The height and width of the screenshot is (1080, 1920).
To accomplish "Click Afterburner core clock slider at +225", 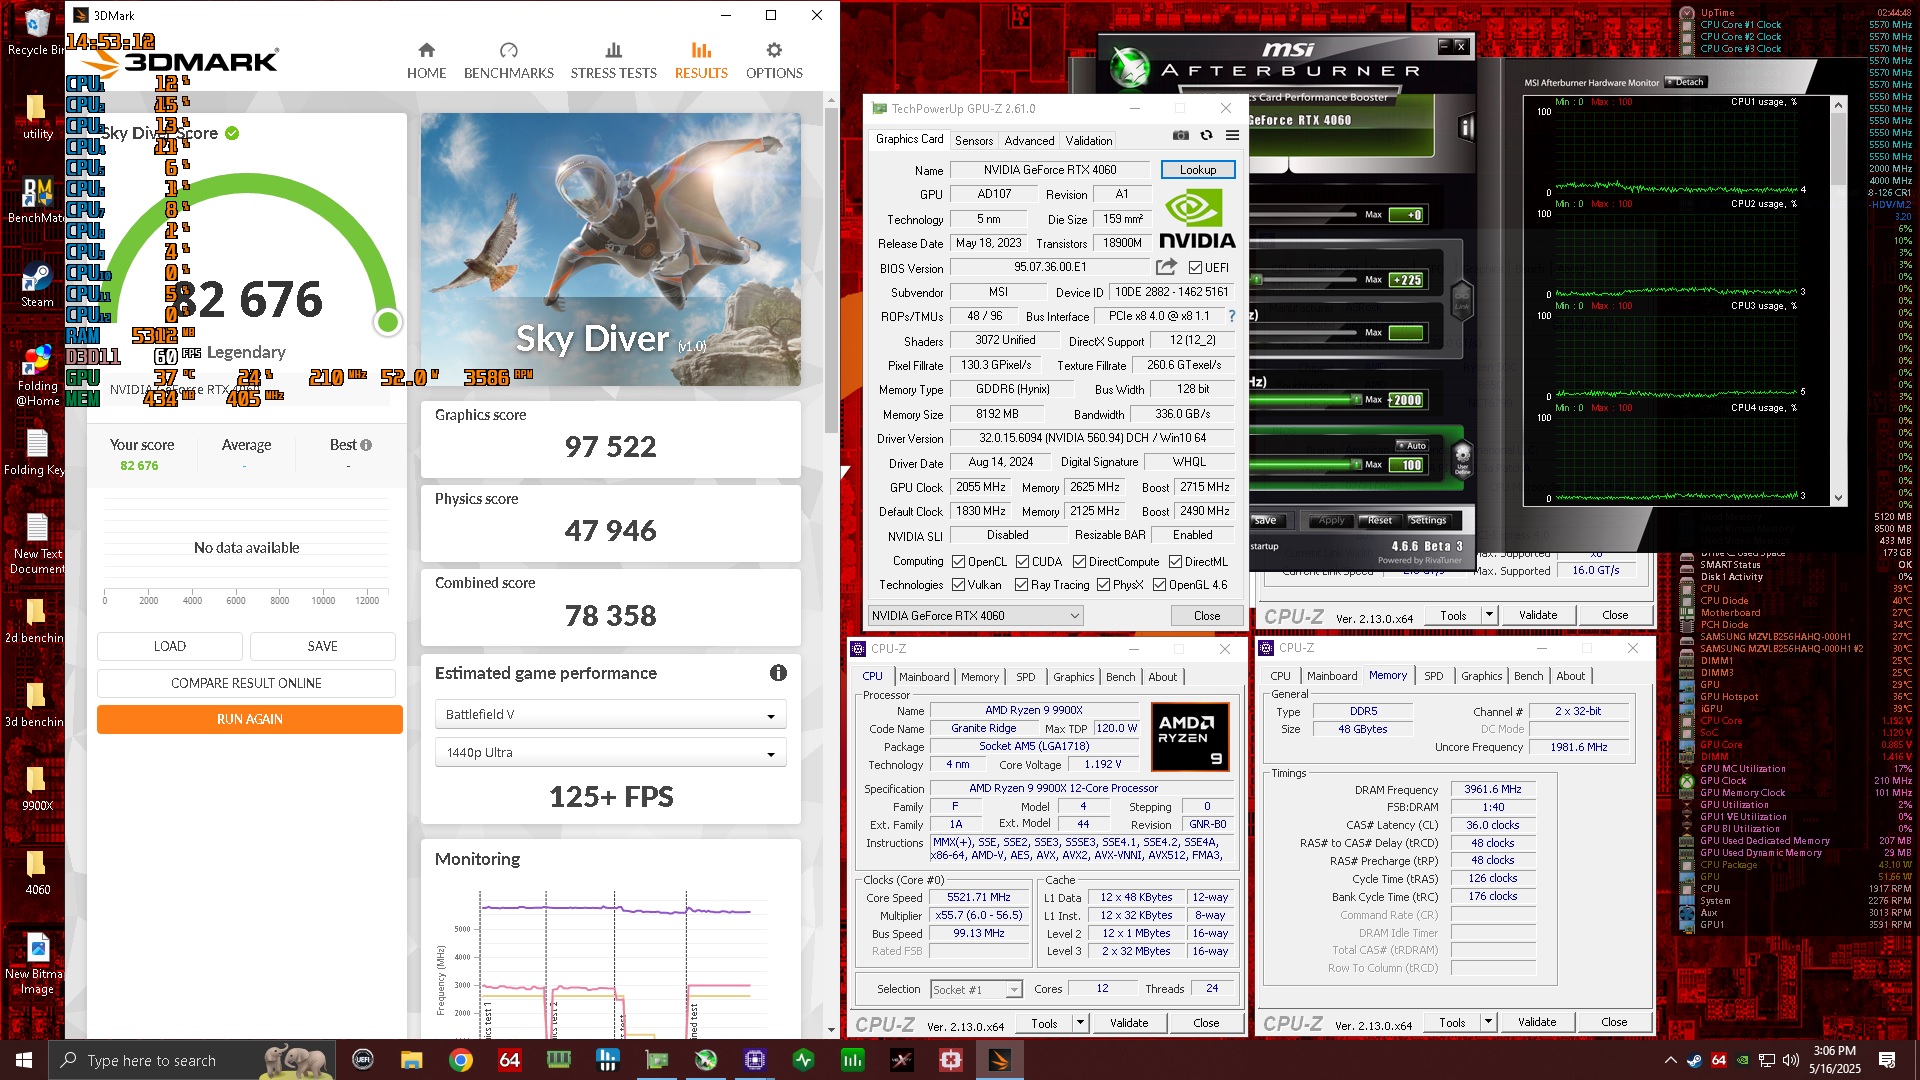I will (x=1256, y=280).
